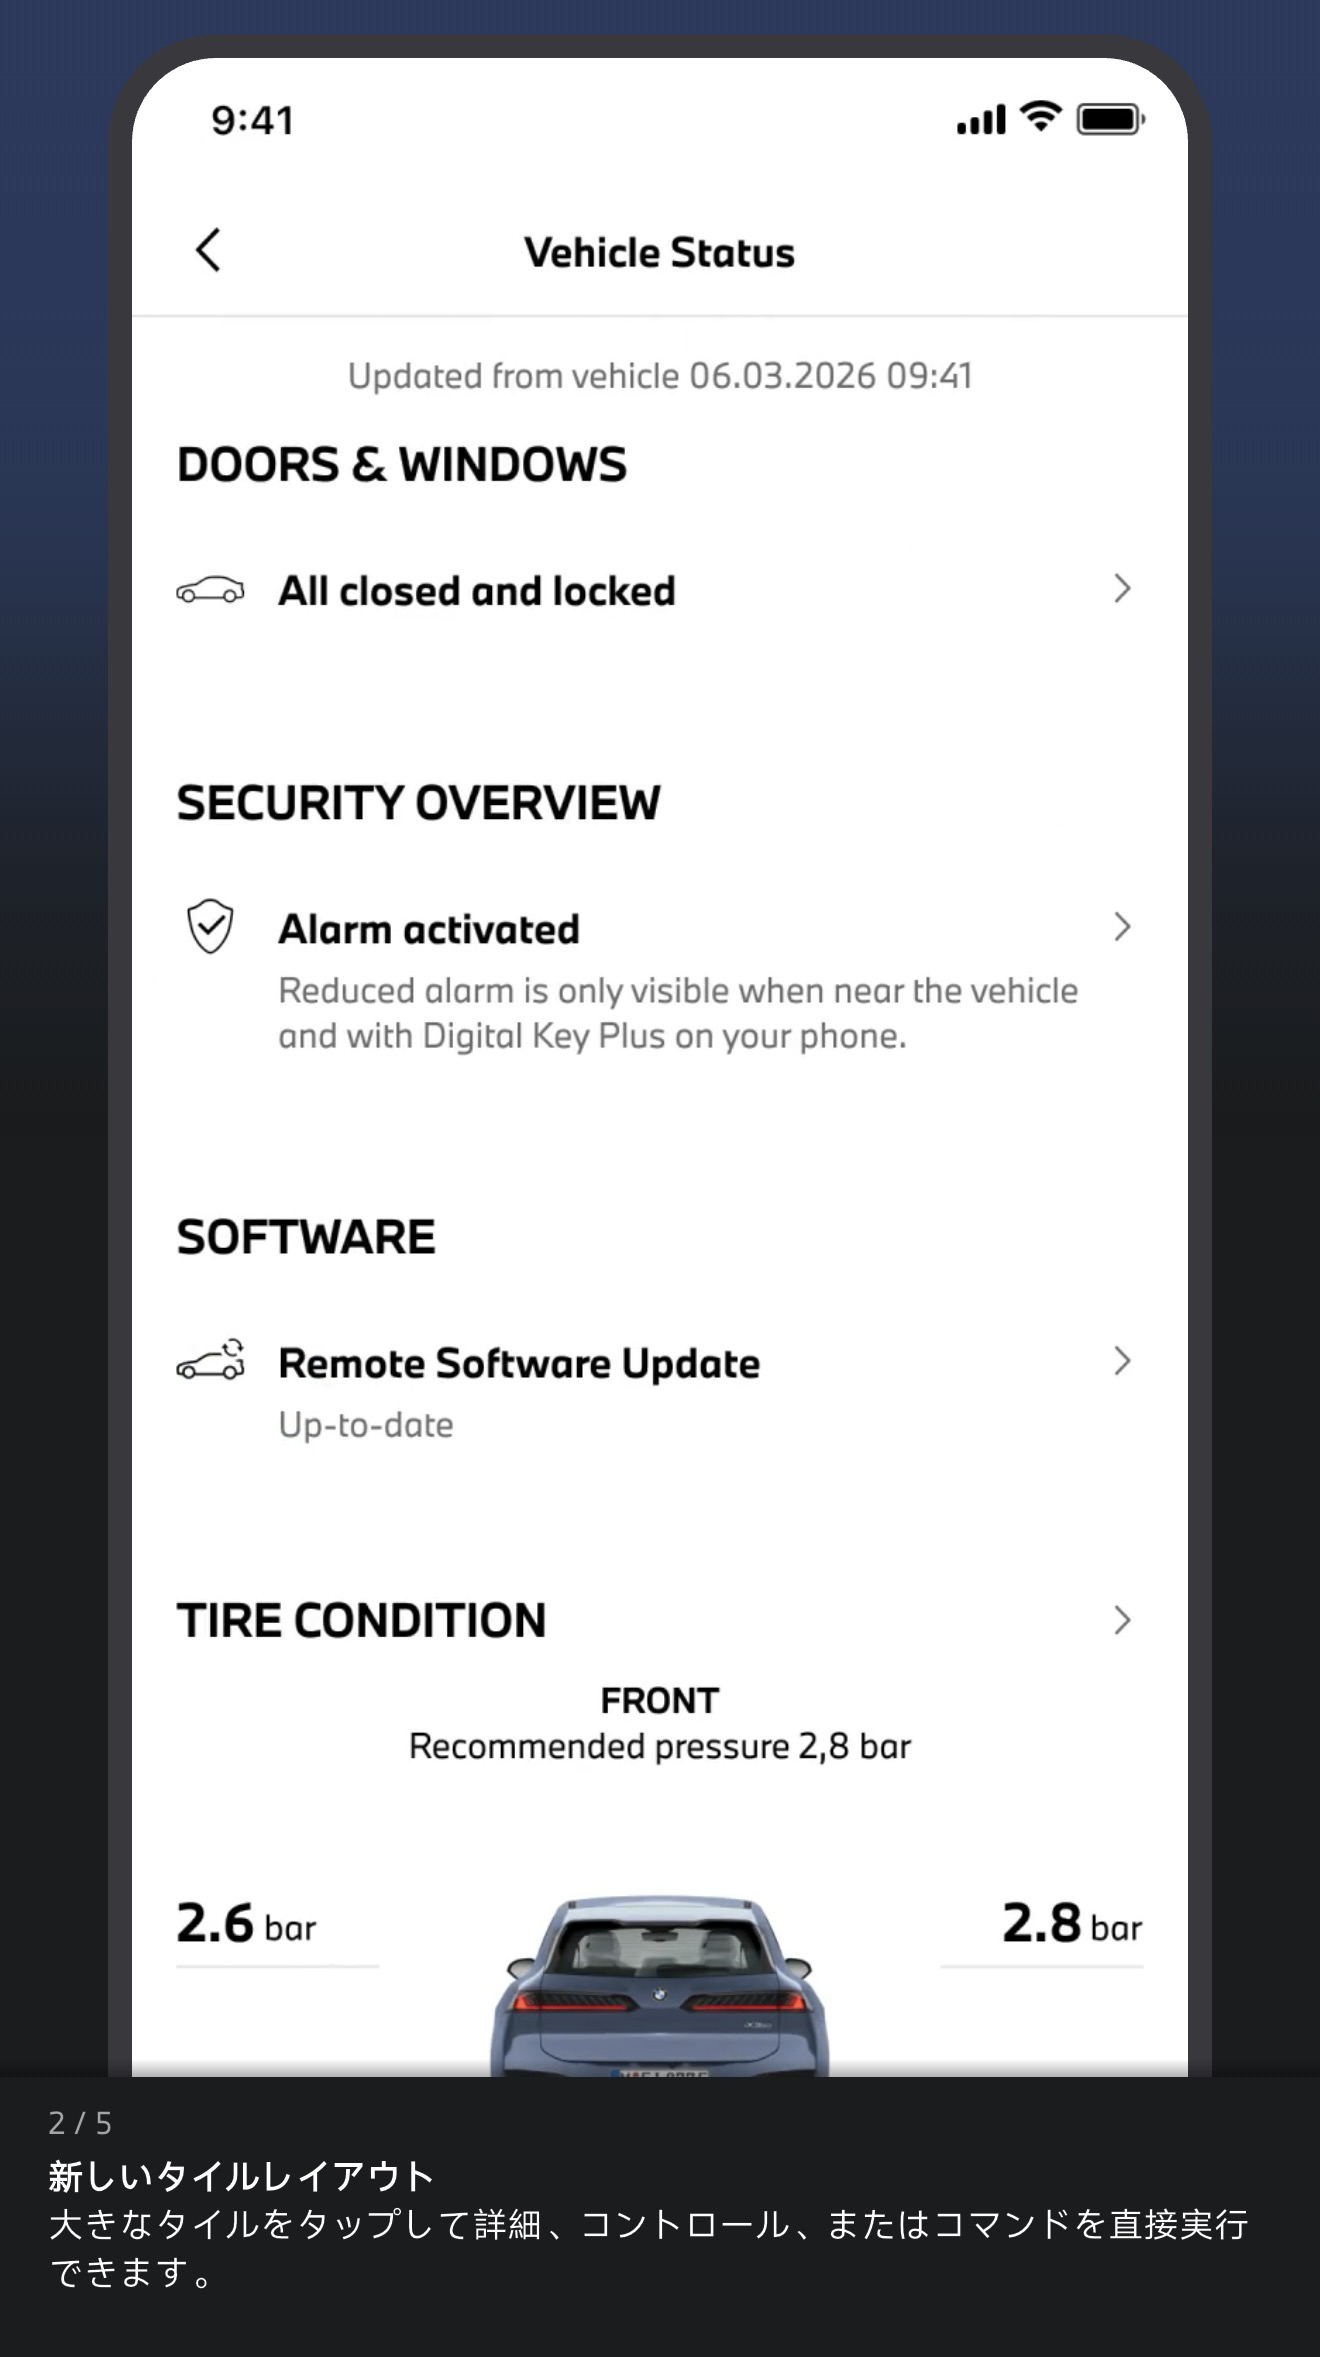Open Tire Condition chevron arrow
The image size is (1320, 2357).
pos(1122,1620)
